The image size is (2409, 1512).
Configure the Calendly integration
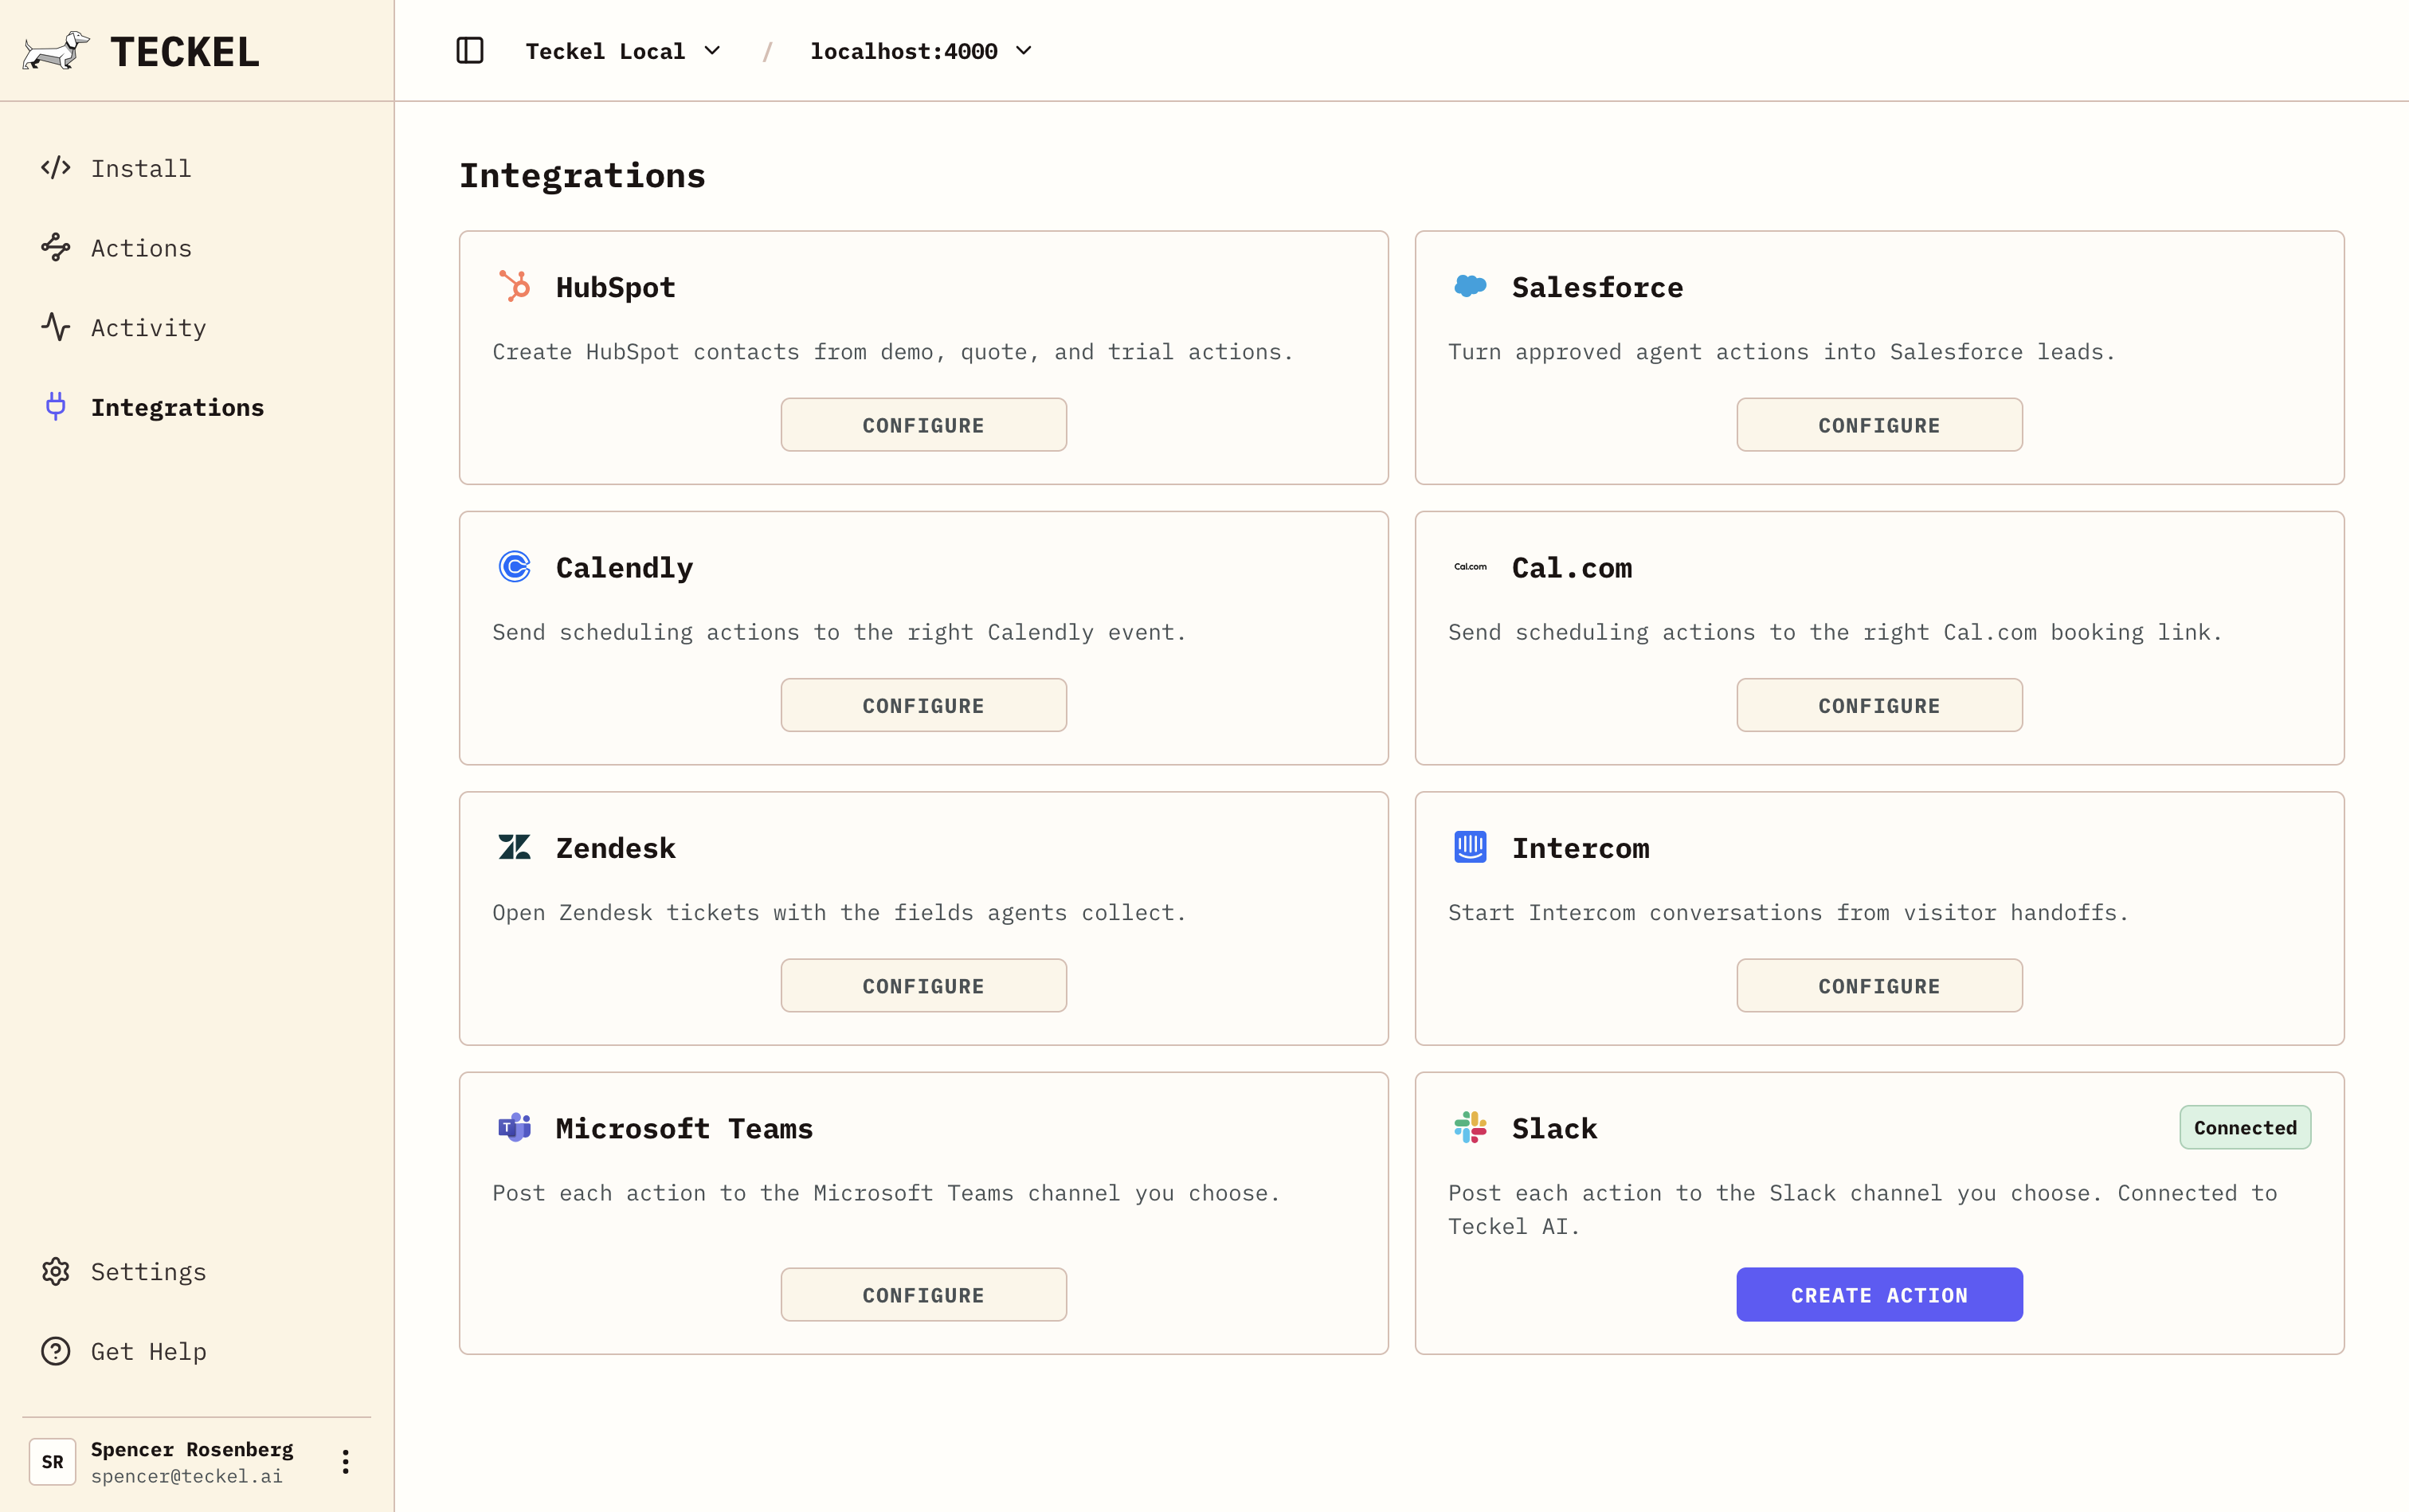pos(923,705)
